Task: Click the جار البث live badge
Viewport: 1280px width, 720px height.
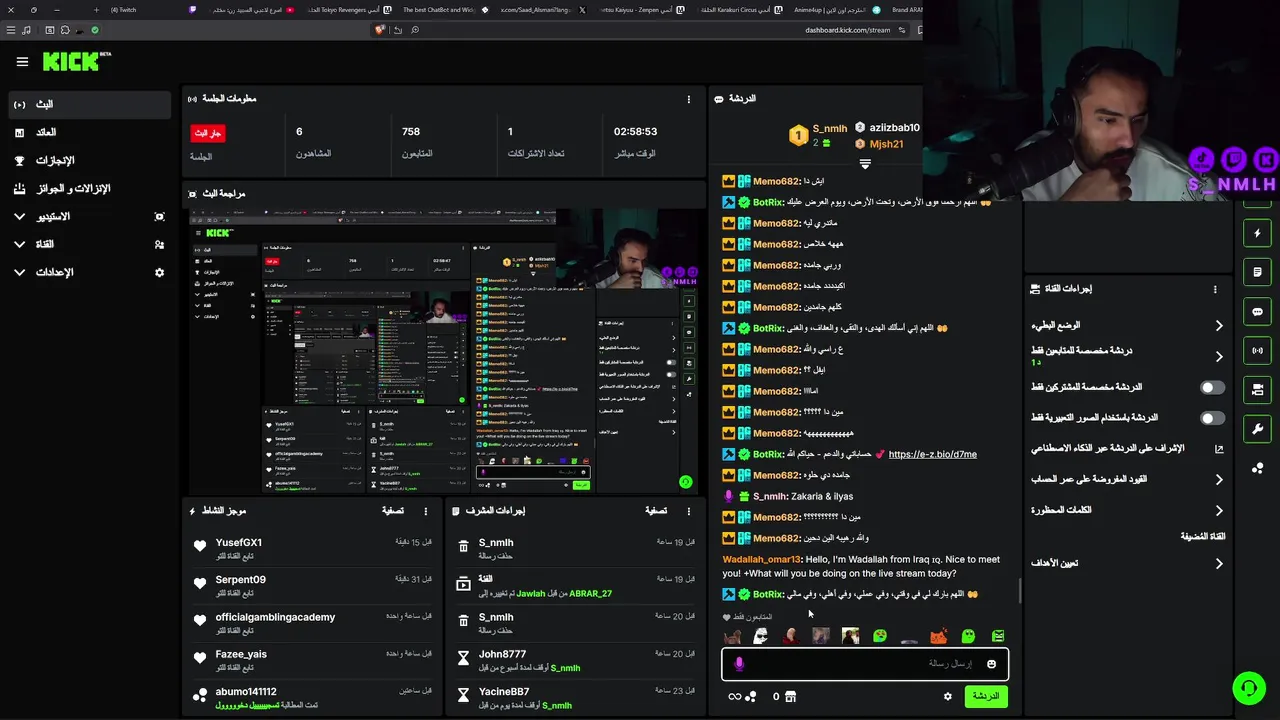Action: tap(208, 133)
